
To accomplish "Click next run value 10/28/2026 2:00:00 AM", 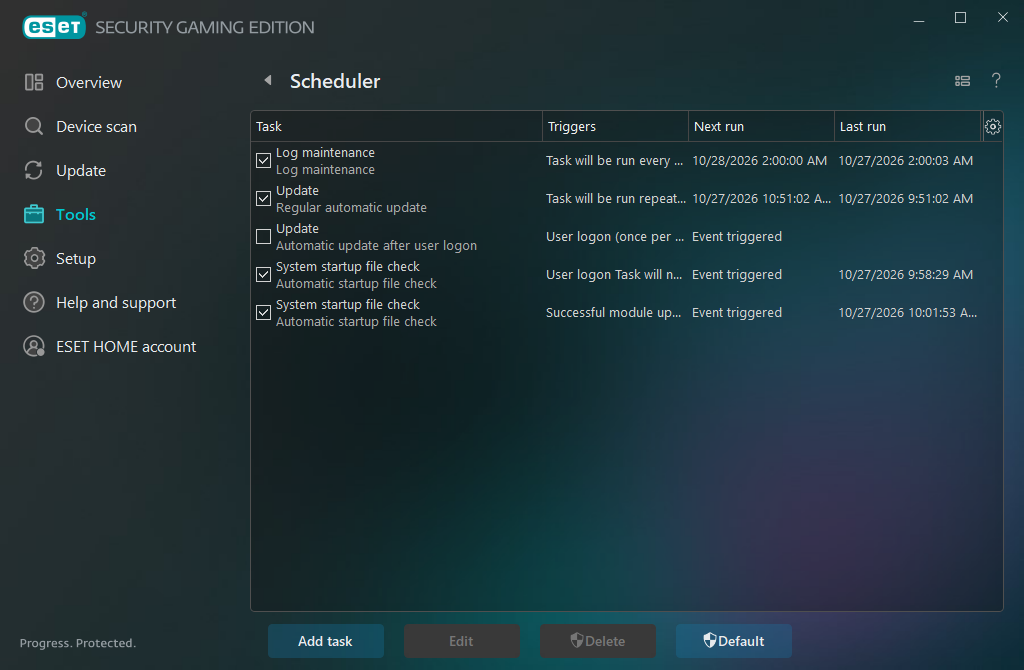I will click(760, 161).
